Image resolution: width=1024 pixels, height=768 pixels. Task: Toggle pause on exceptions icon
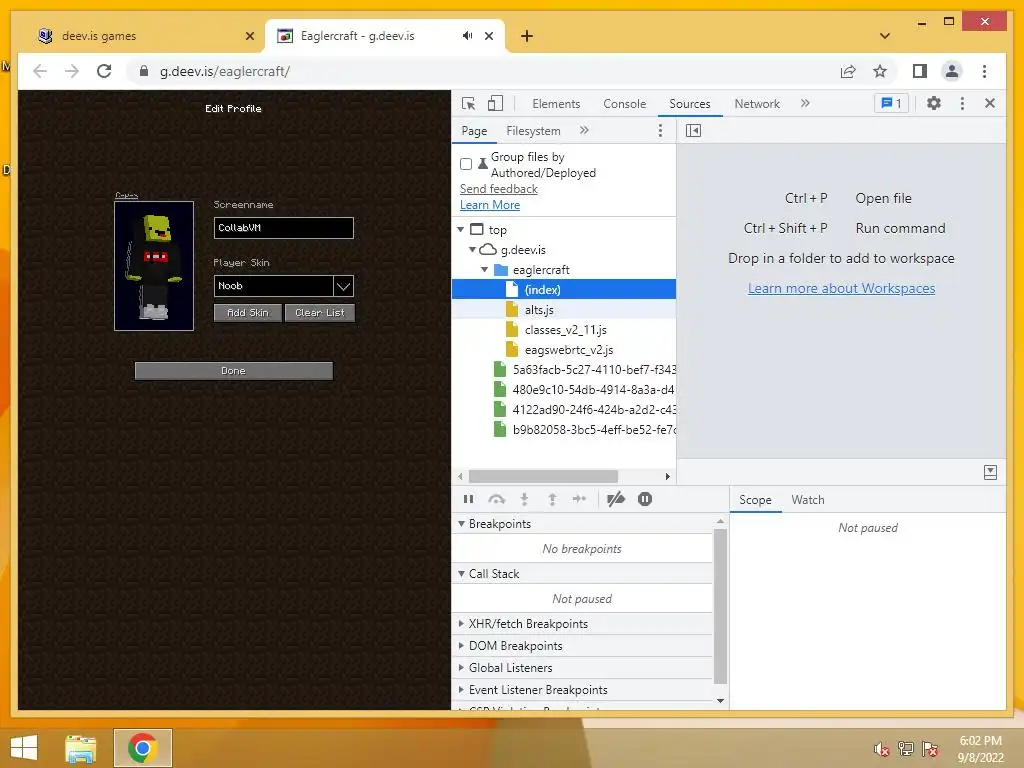point(645,500)
